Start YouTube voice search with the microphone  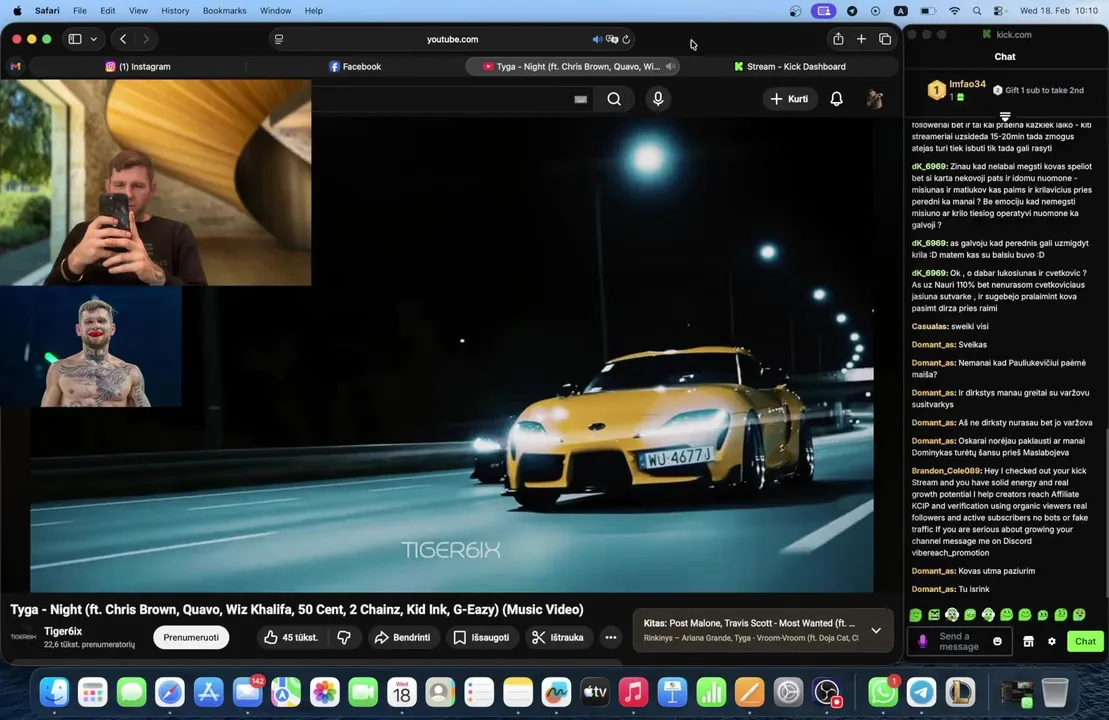[x=658, y=99]
